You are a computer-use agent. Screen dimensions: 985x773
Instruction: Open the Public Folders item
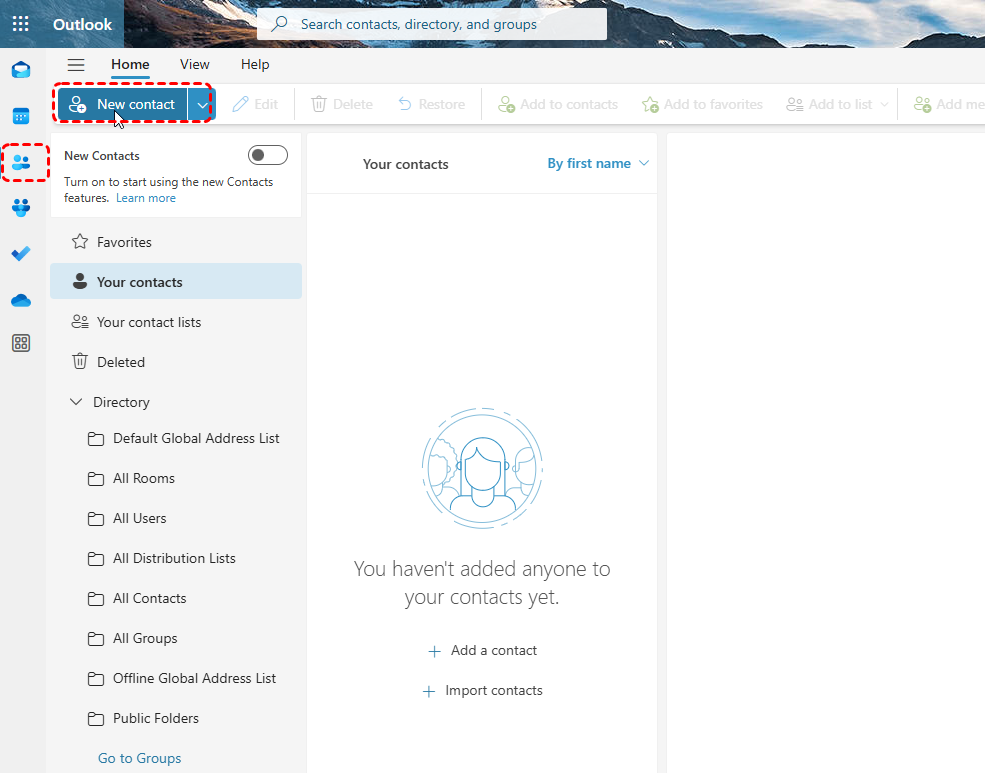[143, 718]
